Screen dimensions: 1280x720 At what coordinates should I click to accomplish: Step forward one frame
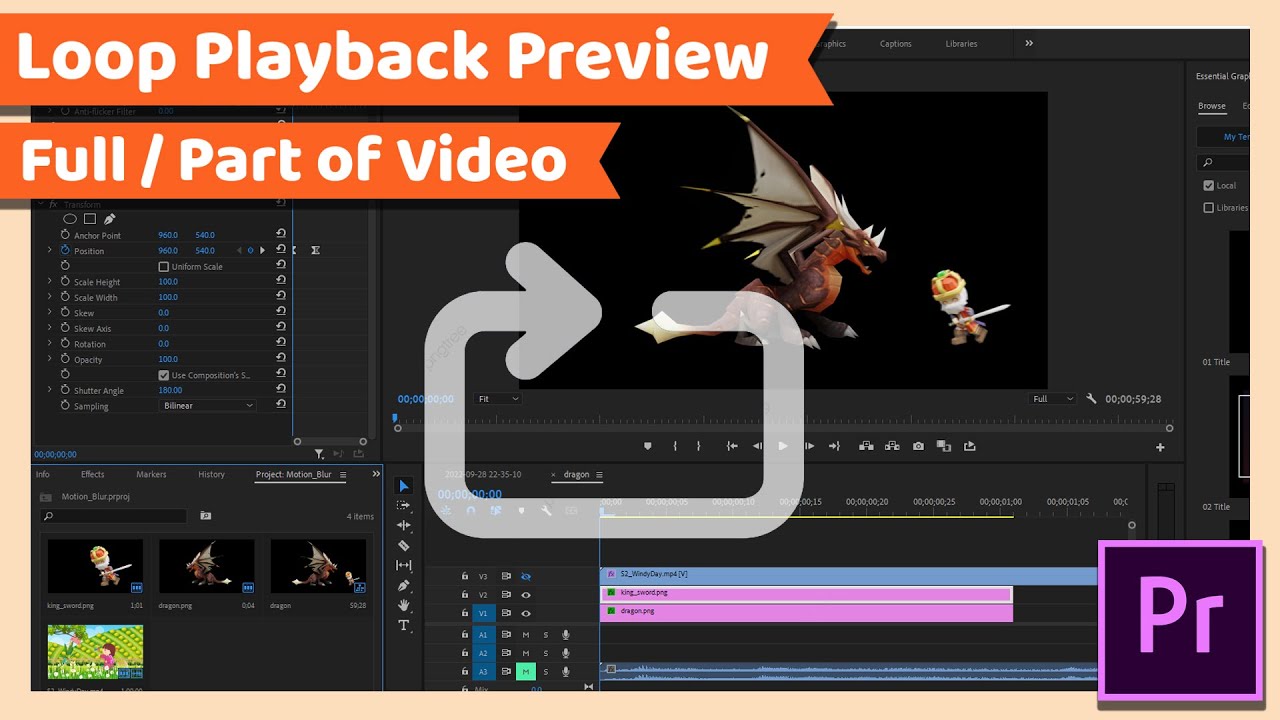(809, 446)
